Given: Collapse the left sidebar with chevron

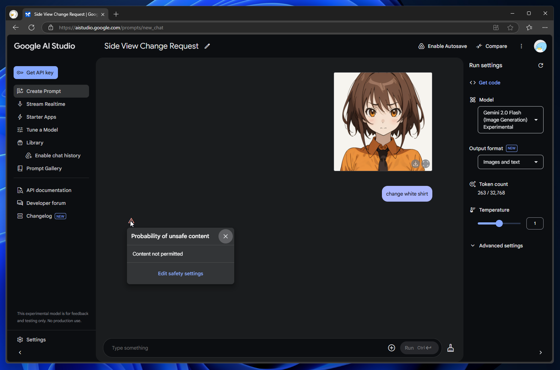Looking at the screenshot, I should [20, 352].
